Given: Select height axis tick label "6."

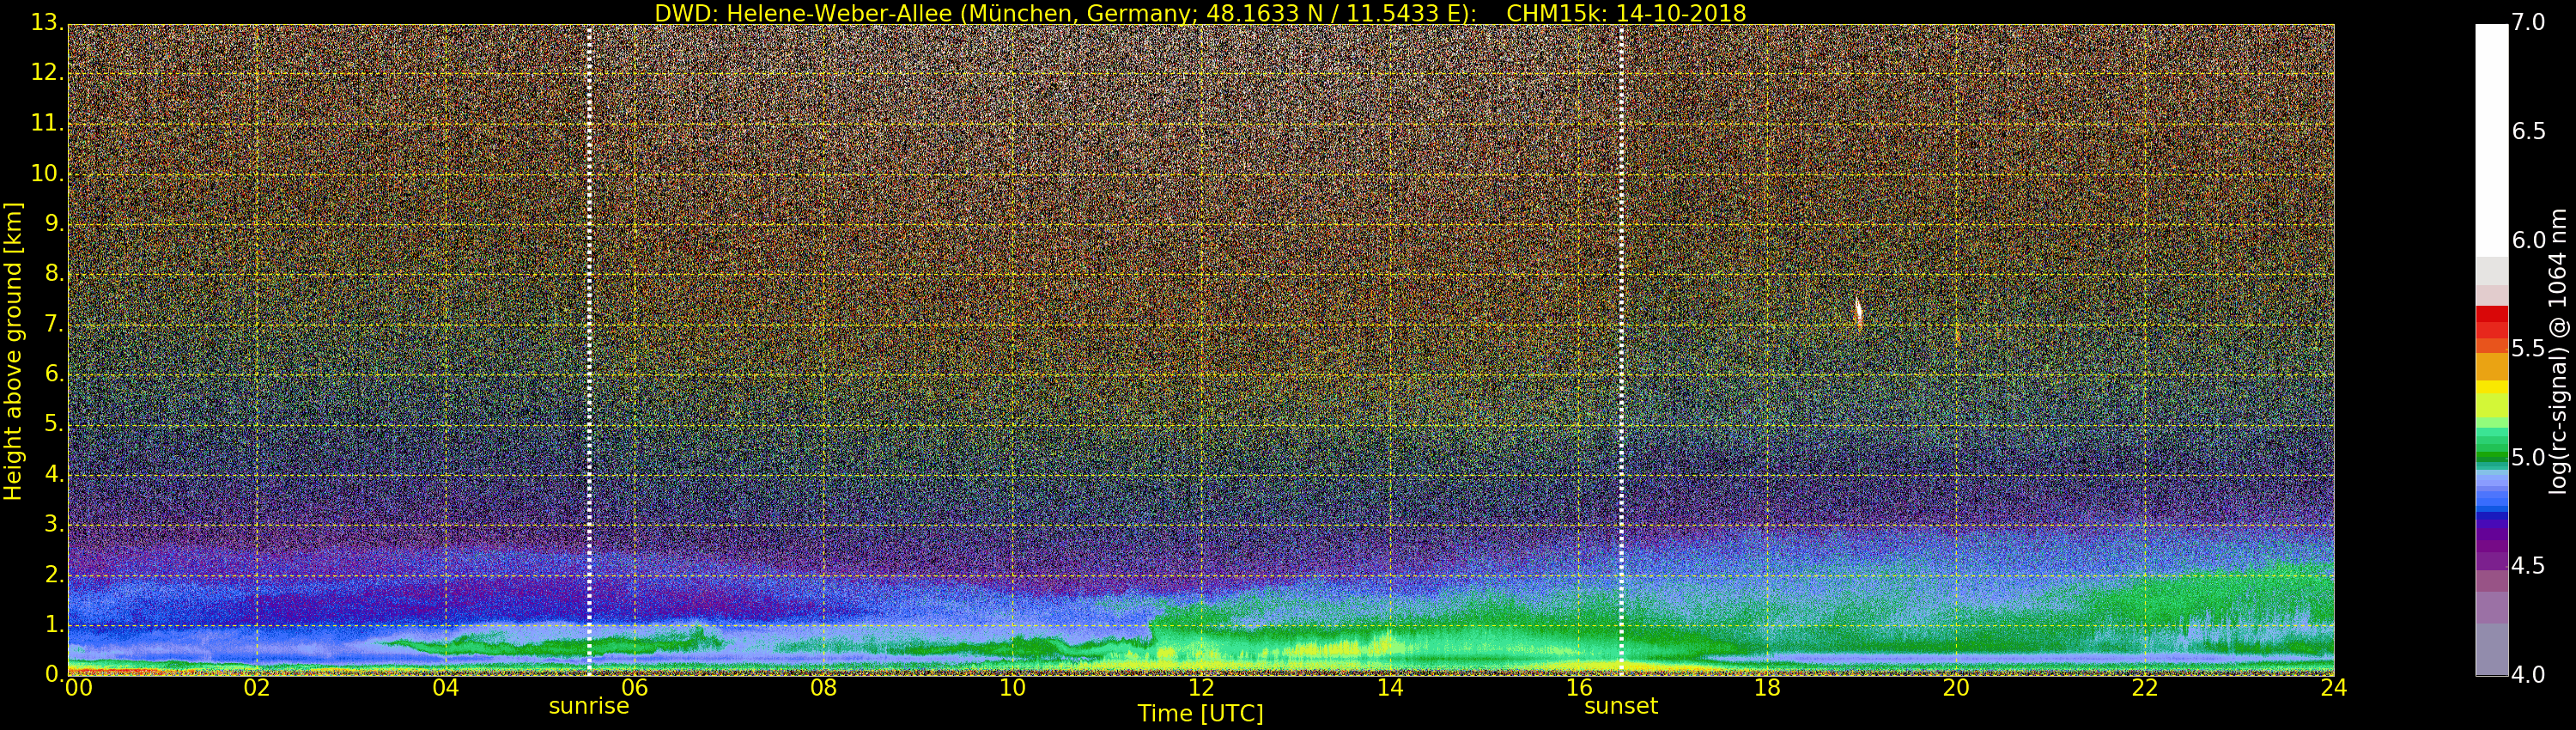Looking at the screenshot, I should pyautogui.click(x=54, y=374).
